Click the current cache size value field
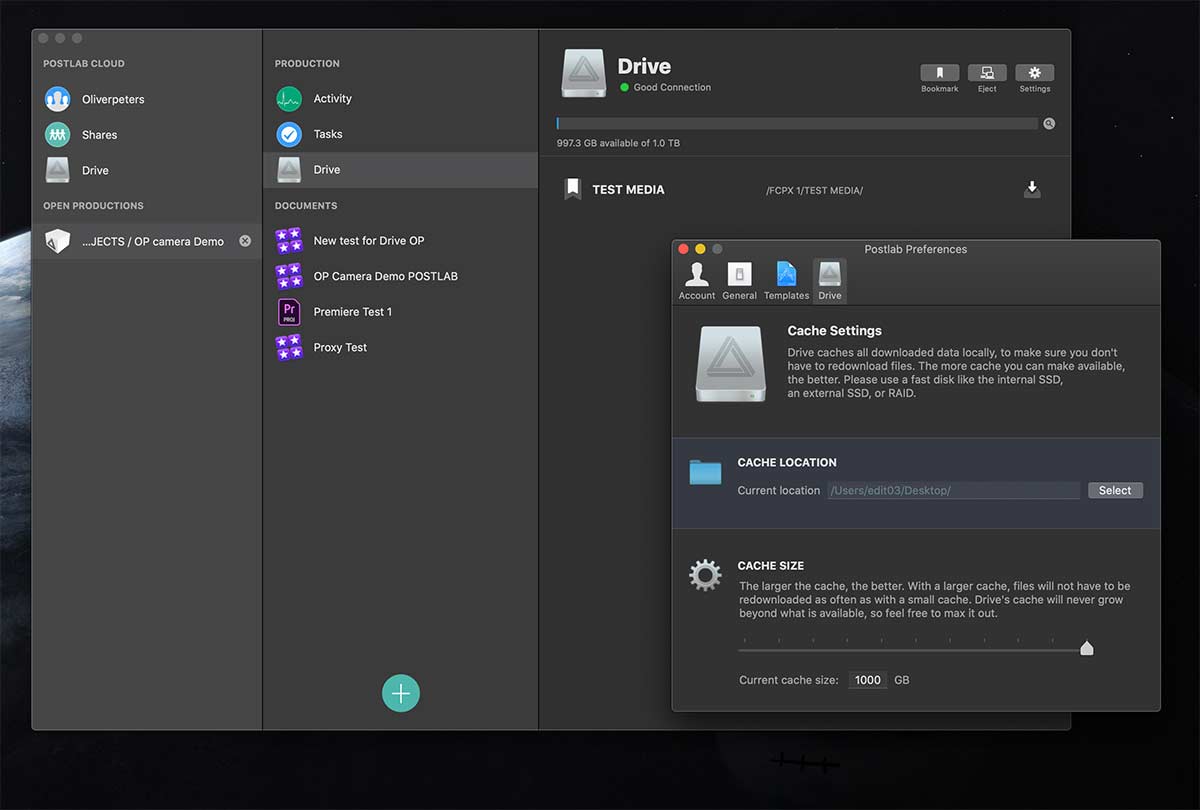 [x=868, y=680]
